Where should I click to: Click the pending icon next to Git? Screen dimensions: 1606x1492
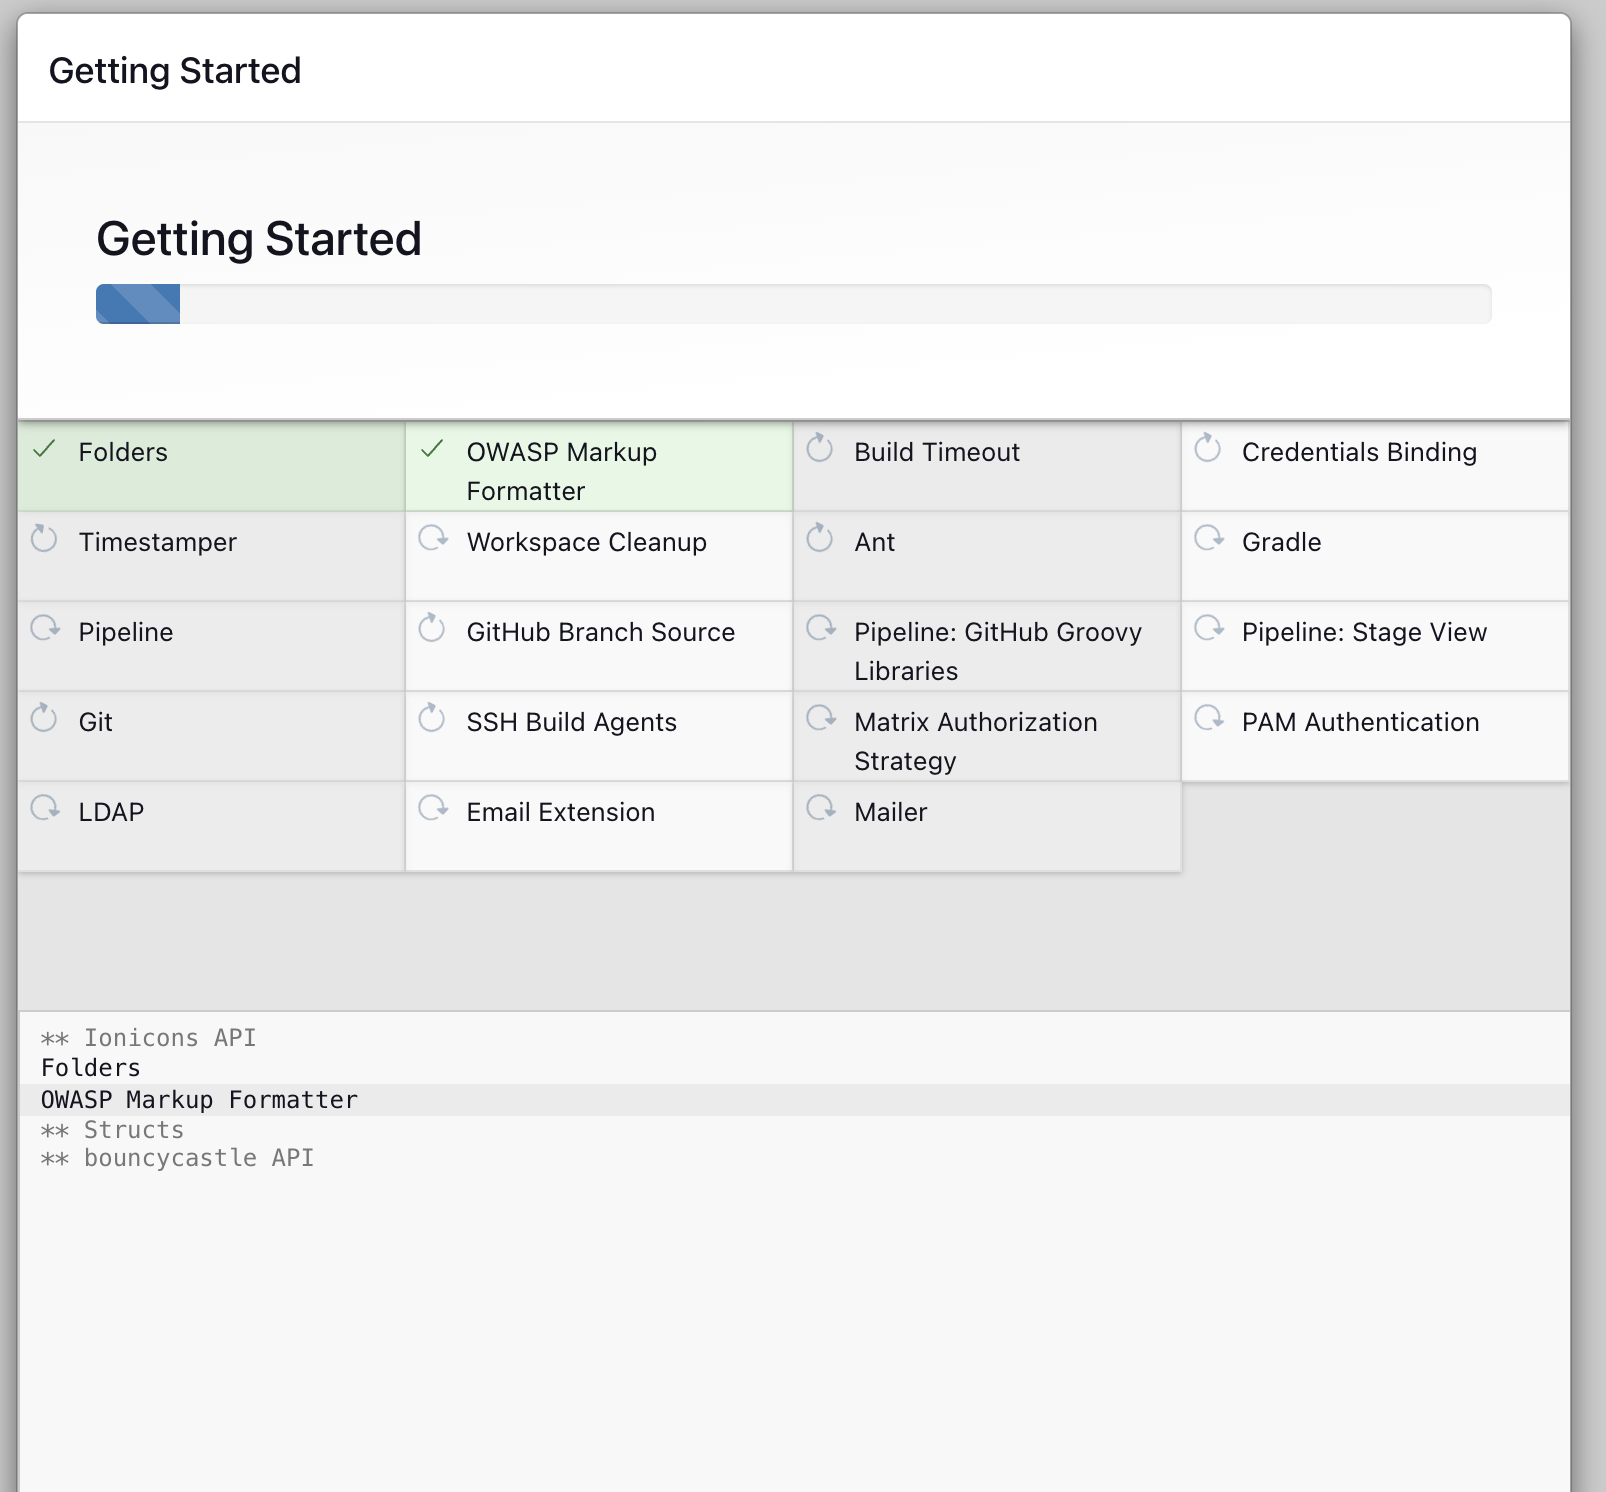coord(44,718)
